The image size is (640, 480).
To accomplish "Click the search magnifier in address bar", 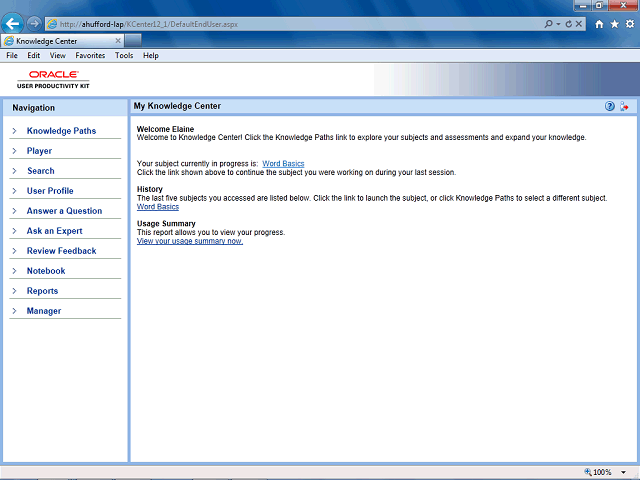I will pyautogui.click(x=548, y=24).
